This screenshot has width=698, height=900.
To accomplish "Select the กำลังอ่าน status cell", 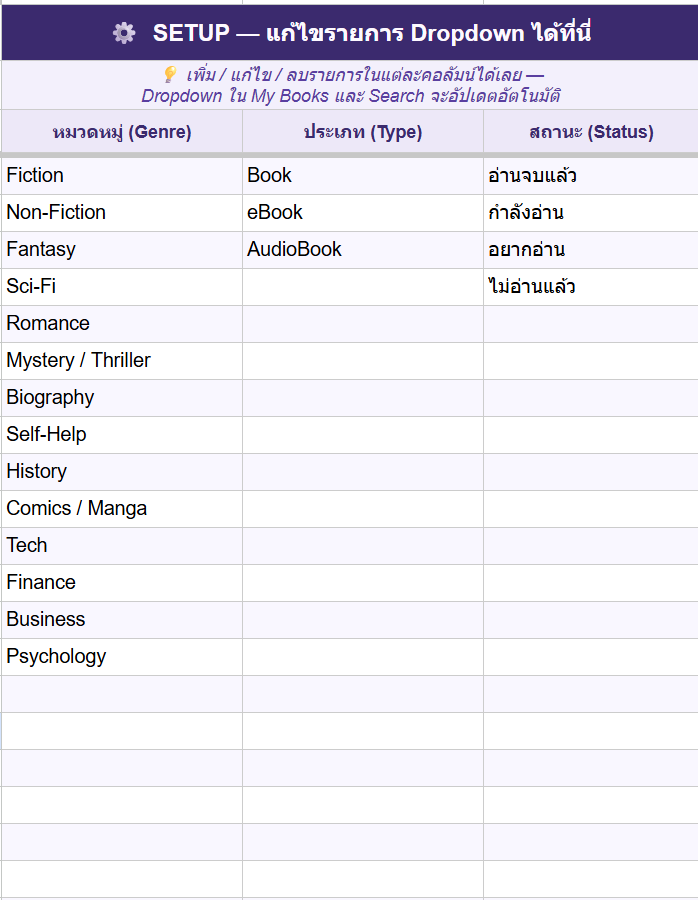I will tap(591, 213).
